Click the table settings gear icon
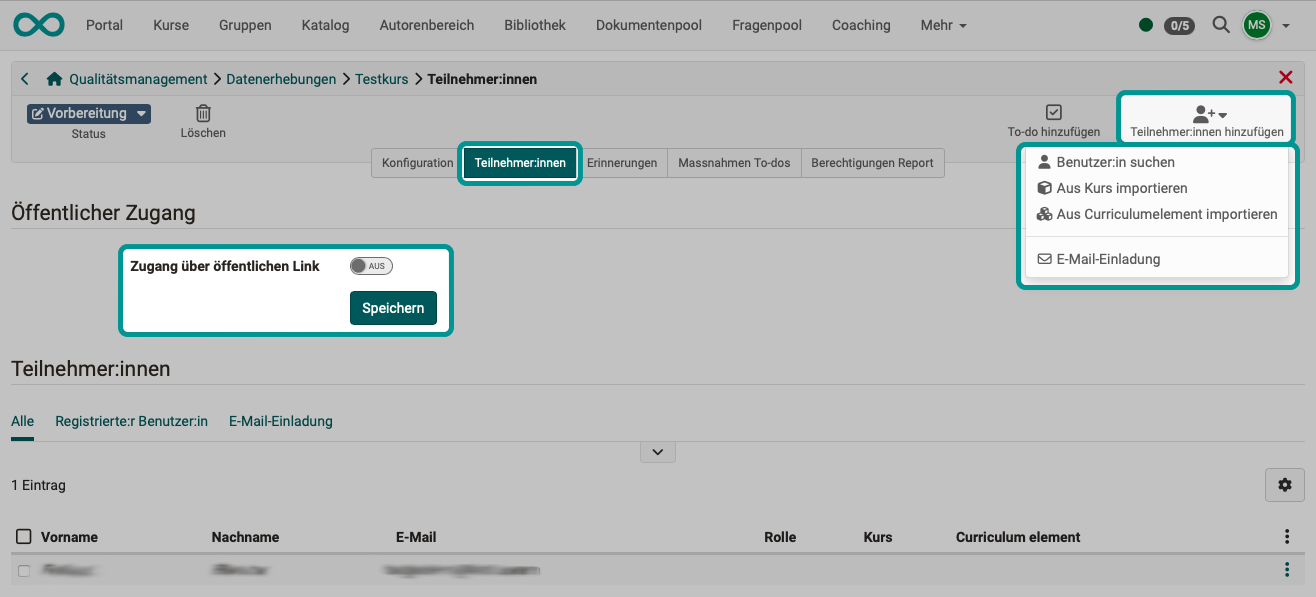This screenshot has height=597, width=1316. pyautogui.click(x=1284, y=485)
